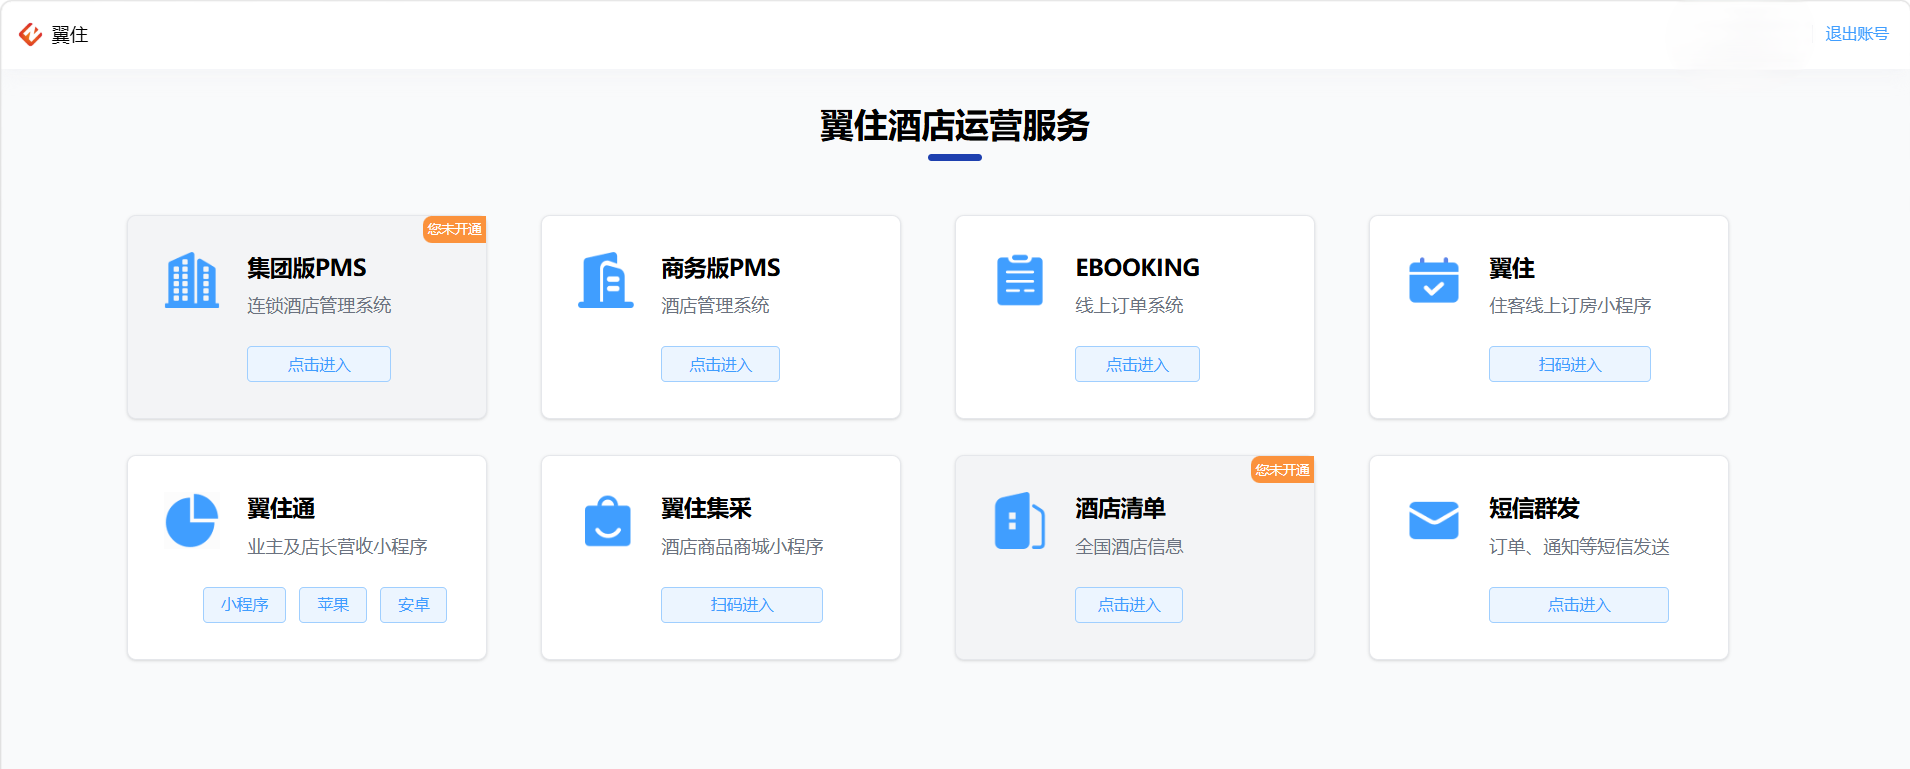Click the 您未开通 badge on 集团版PMS

(x=454, y=229)
